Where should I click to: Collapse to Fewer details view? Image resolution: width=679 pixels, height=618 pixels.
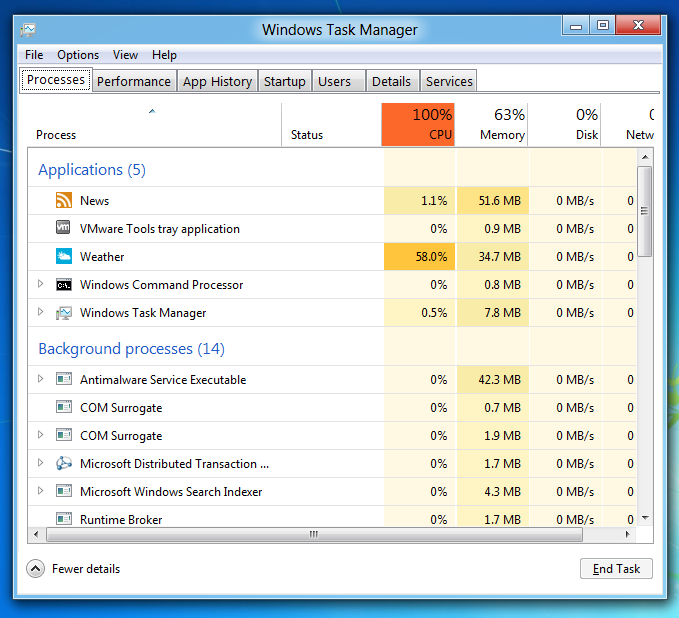(36, 569)
